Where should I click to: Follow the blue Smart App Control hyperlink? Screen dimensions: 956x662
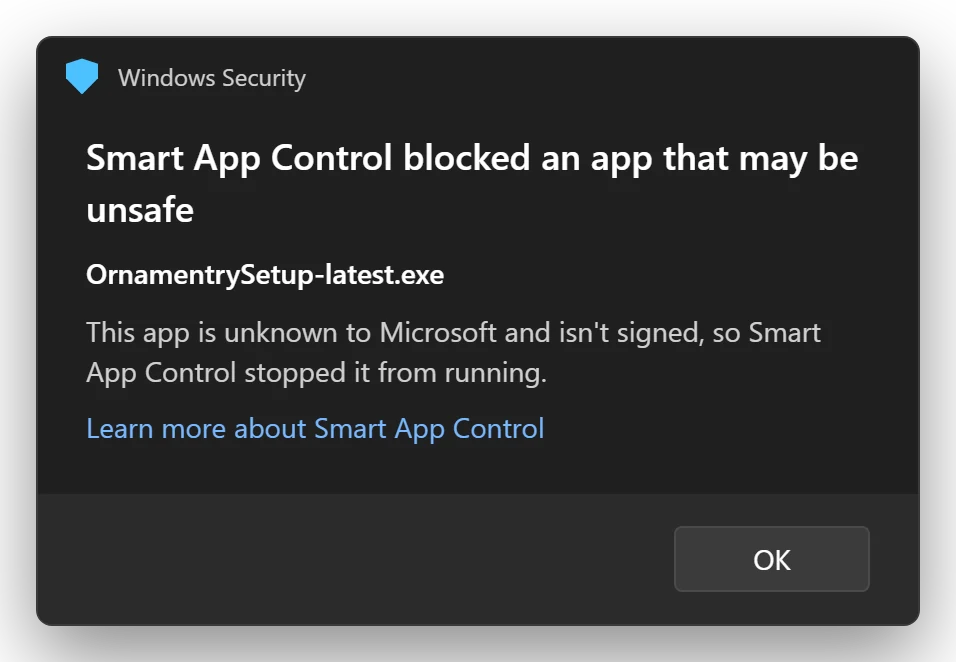click(315, 429)
